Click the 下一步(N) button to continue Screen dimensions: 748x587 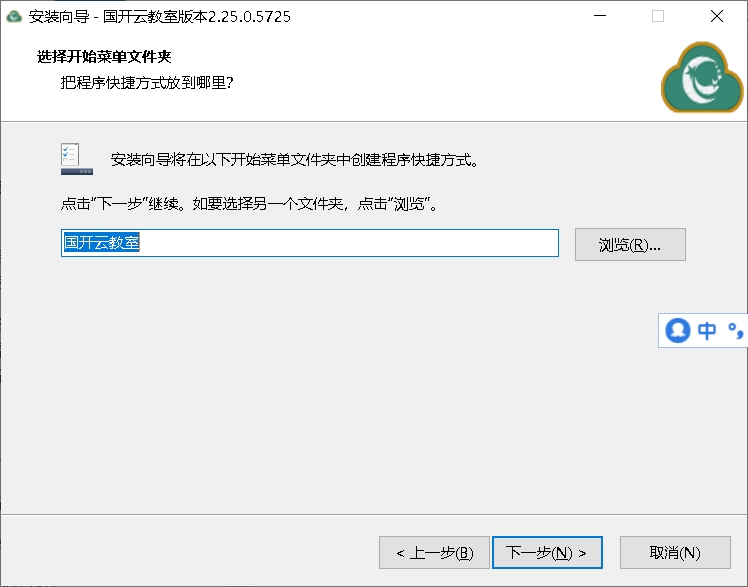pos(547,553)
